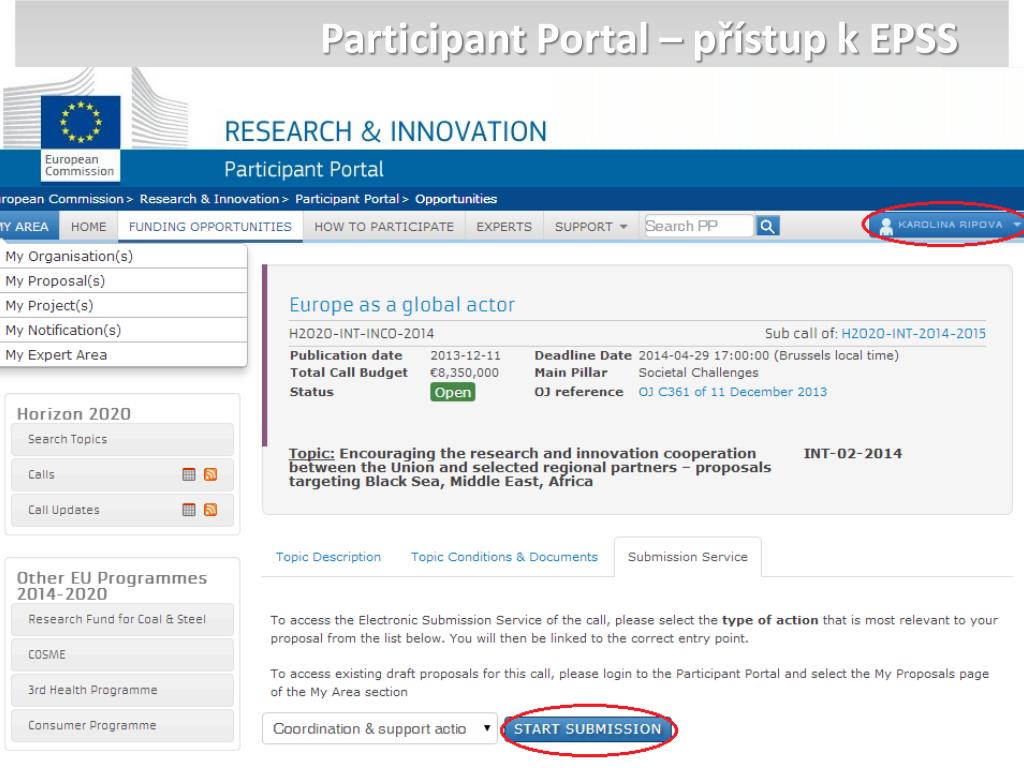Click the European Commission logo
The image size is (1024, 768).
[x=80, y=138]
